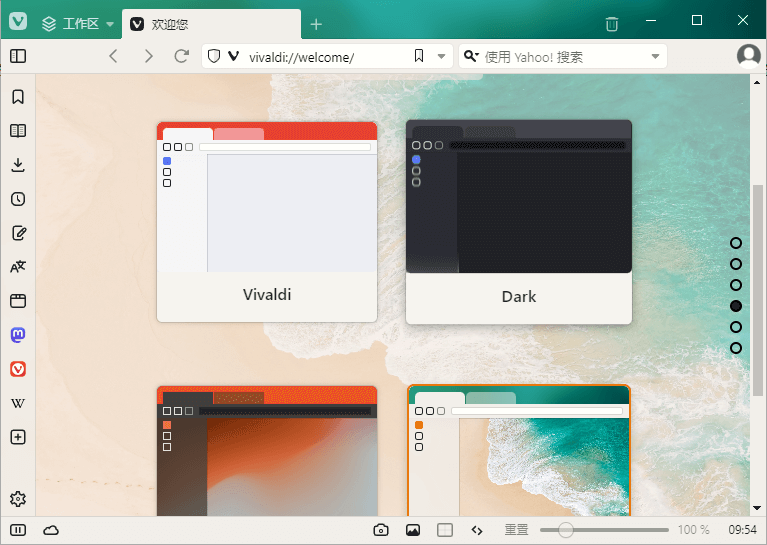Click the vertical scrollbar thumb
The height and width of the screenshot is (545, 767).
click(x=757, y=290)
